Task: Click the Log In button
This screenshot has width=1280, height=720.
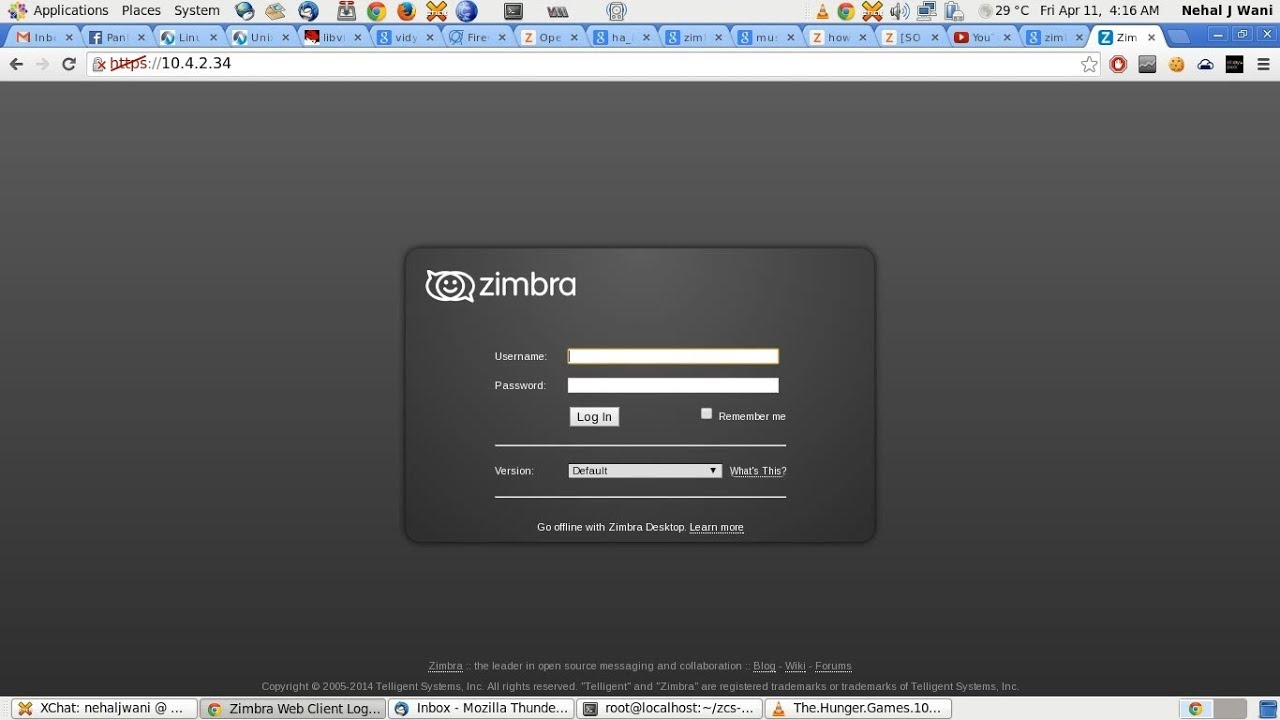Action: (594, 417)
